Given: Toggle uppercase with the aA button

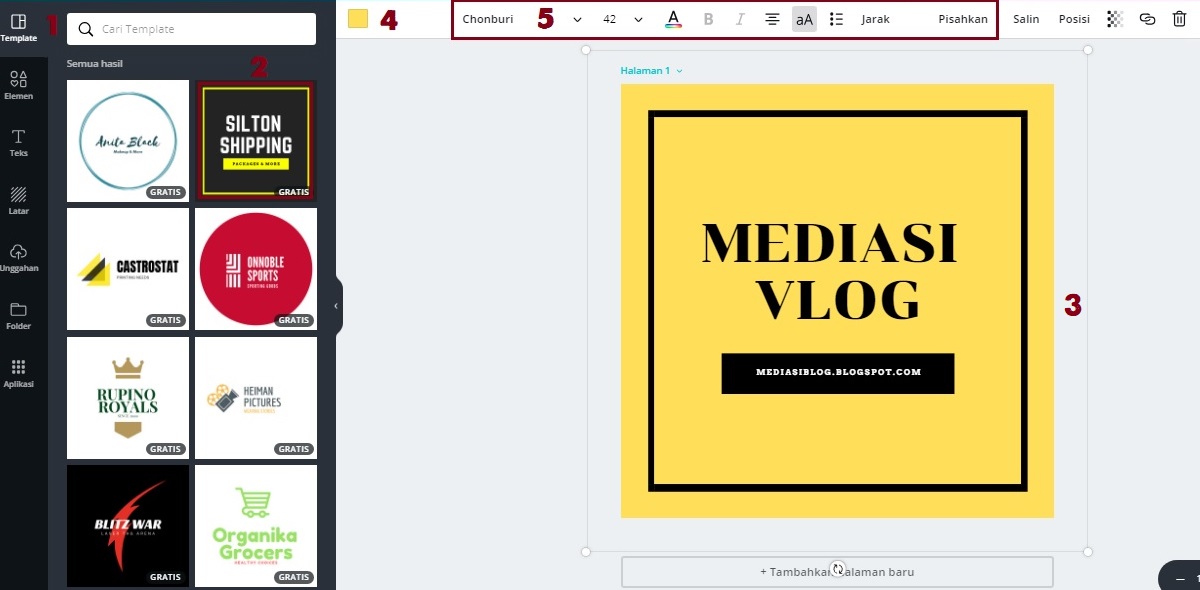Looking at the screenshot, I should click(804, 18).
